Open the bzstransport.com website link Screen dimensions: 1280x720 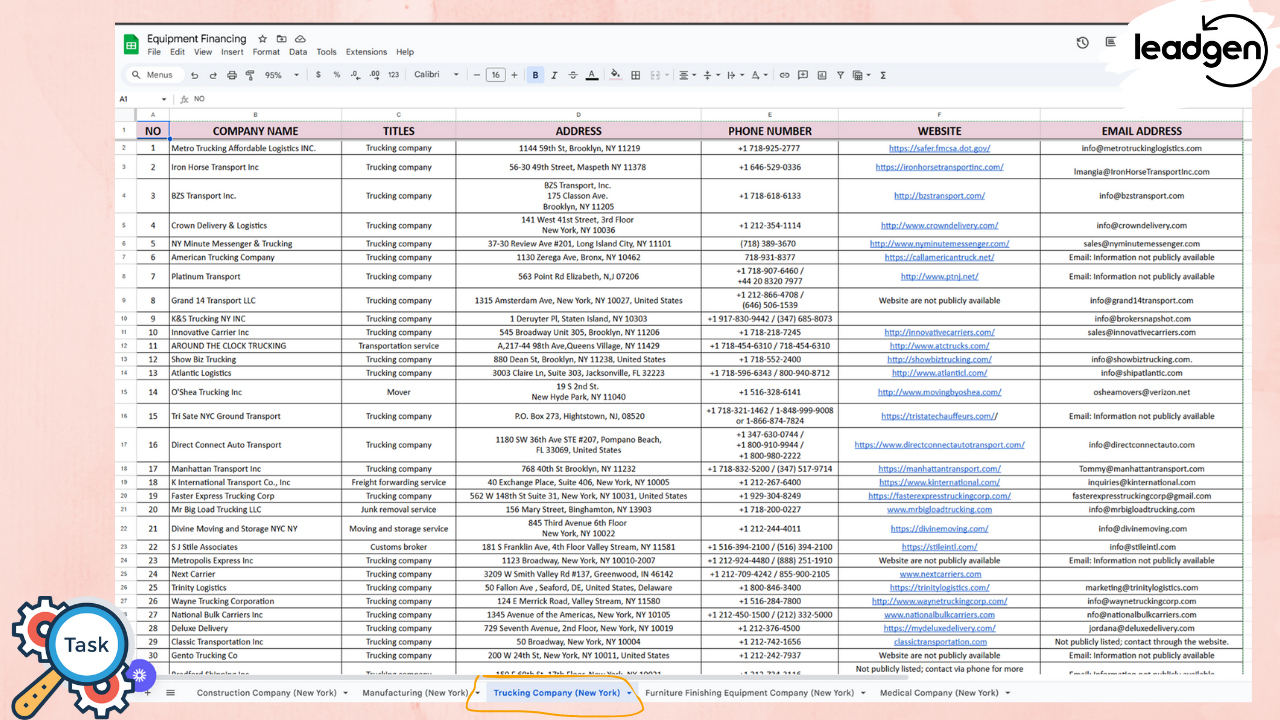coord(939,196)
